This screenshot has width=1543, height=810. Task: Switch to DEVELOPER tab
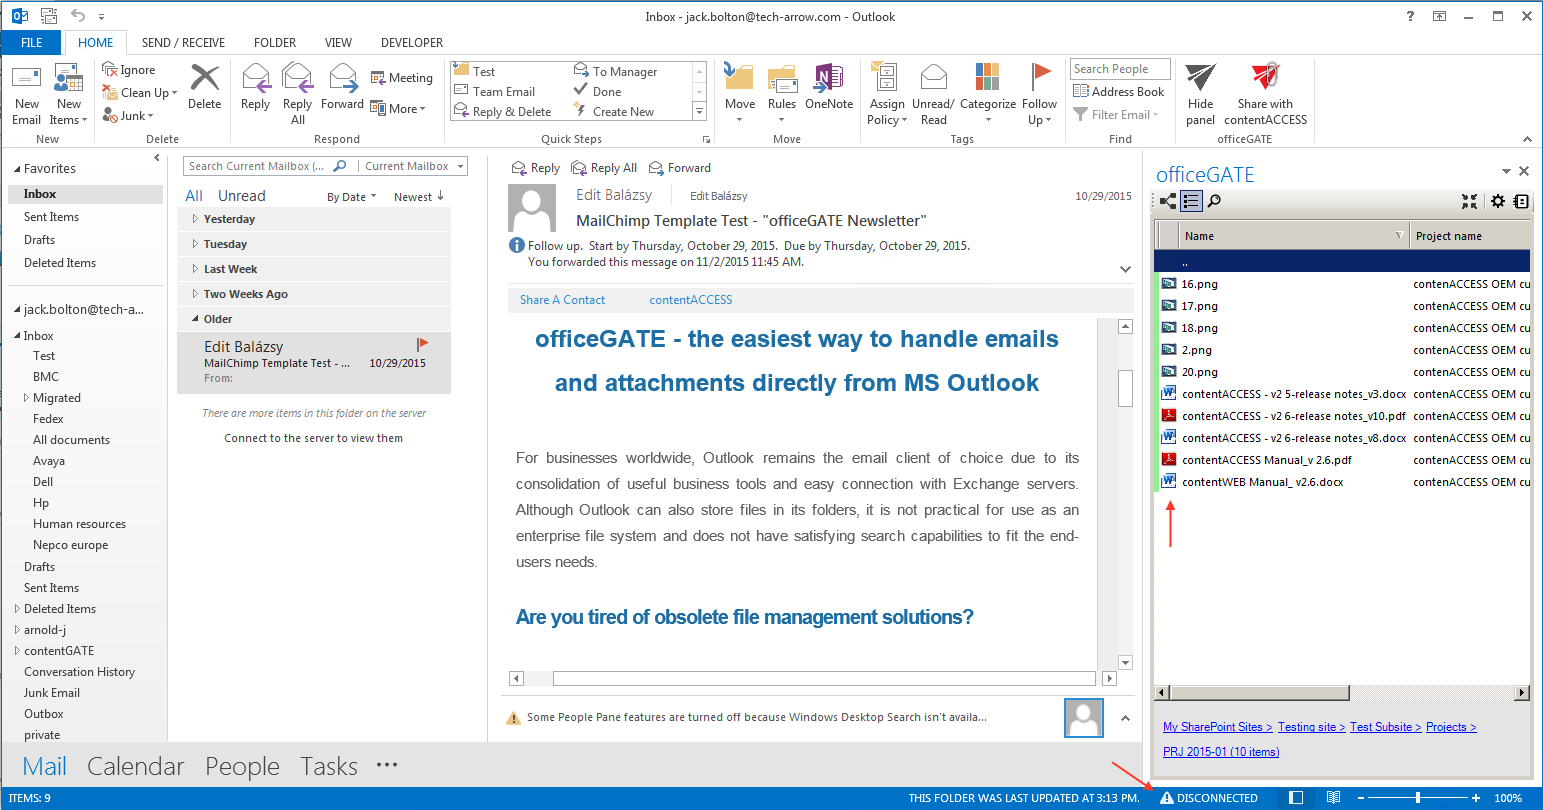(412, 43)
